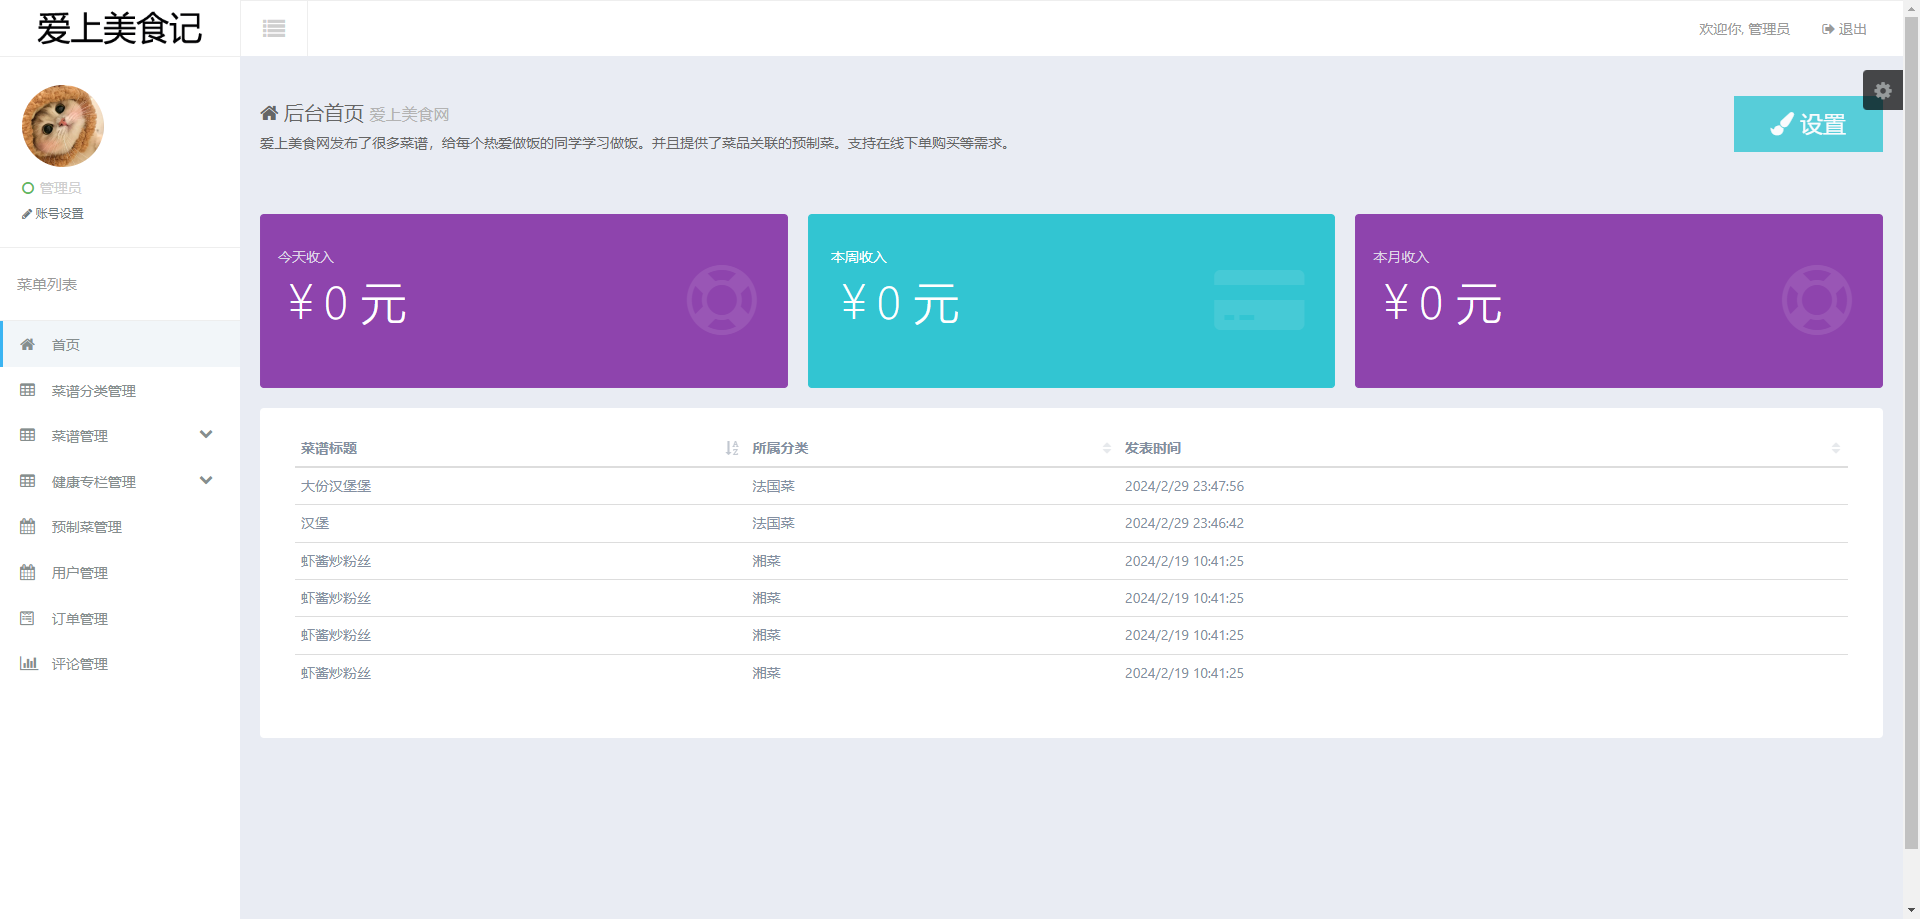Open 用户管理 in the sidebar
Image resolution: width=1920 pixels, height=919 pixels.
pyautogui.click(x=120, y=572)
